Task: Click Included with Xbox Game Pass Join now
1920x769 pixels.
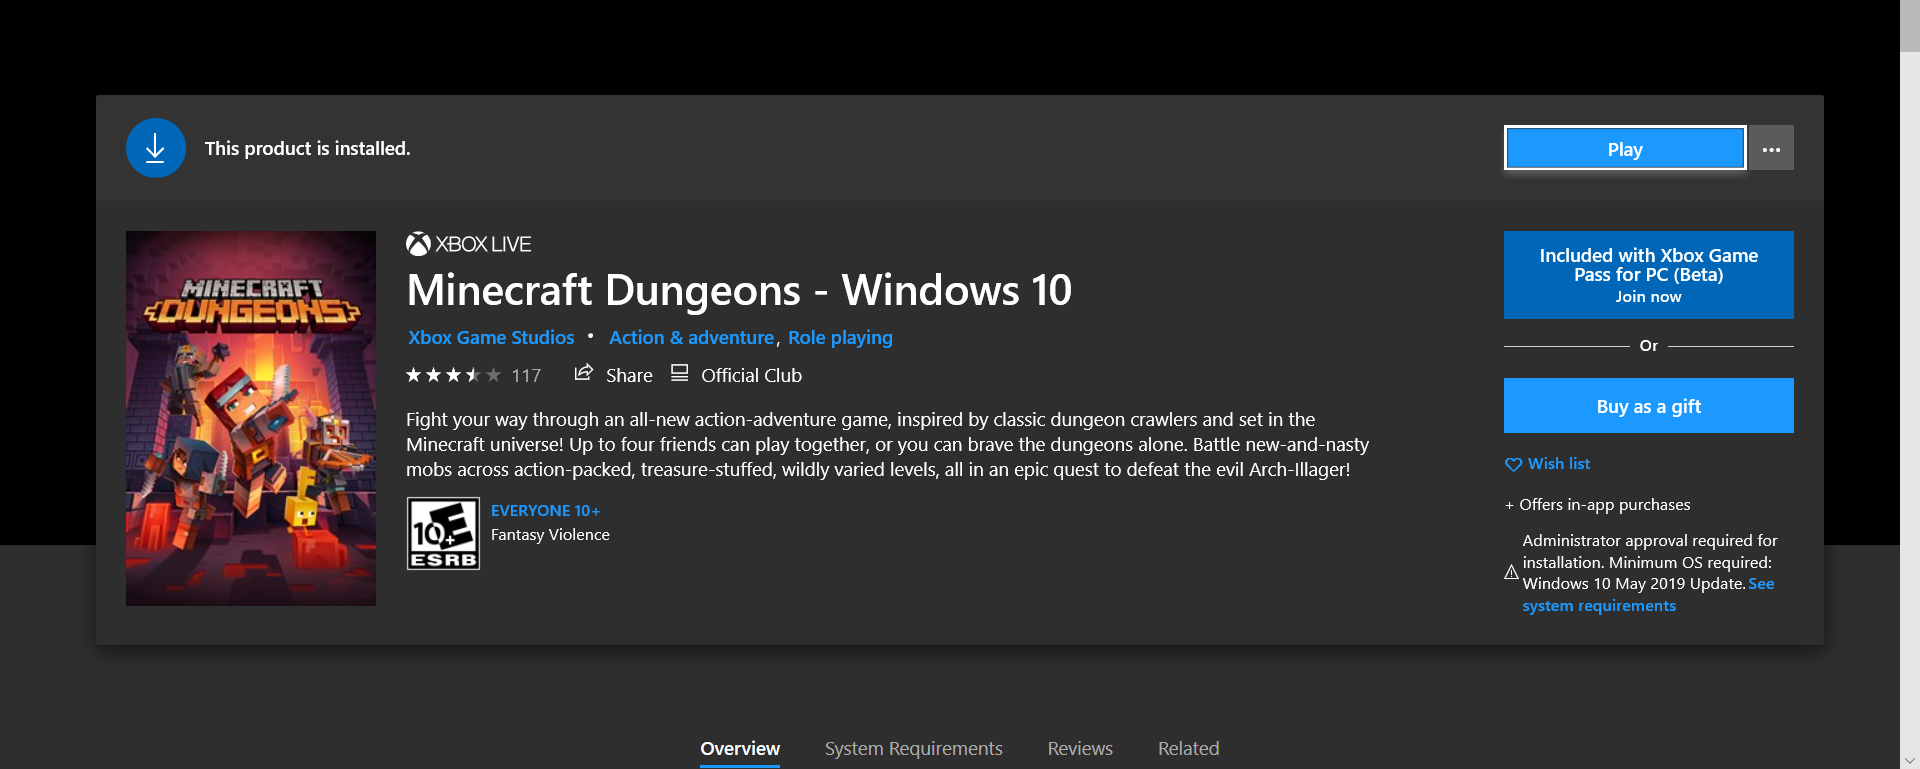Action: pos(1648,275)
